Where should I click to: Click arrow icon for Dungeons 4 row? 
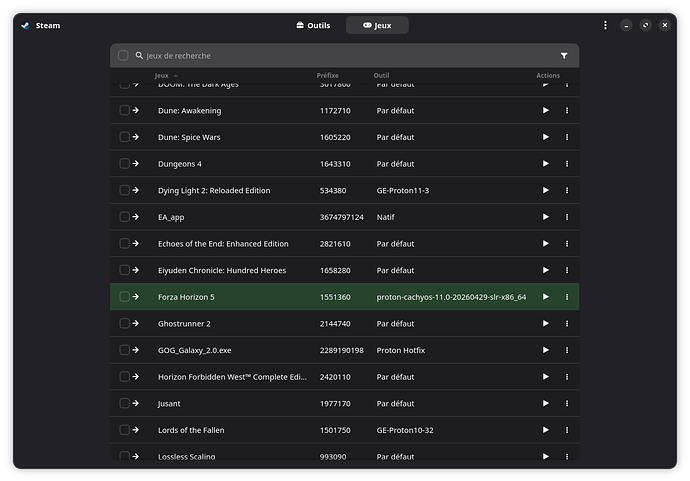(x=136, y=163)
